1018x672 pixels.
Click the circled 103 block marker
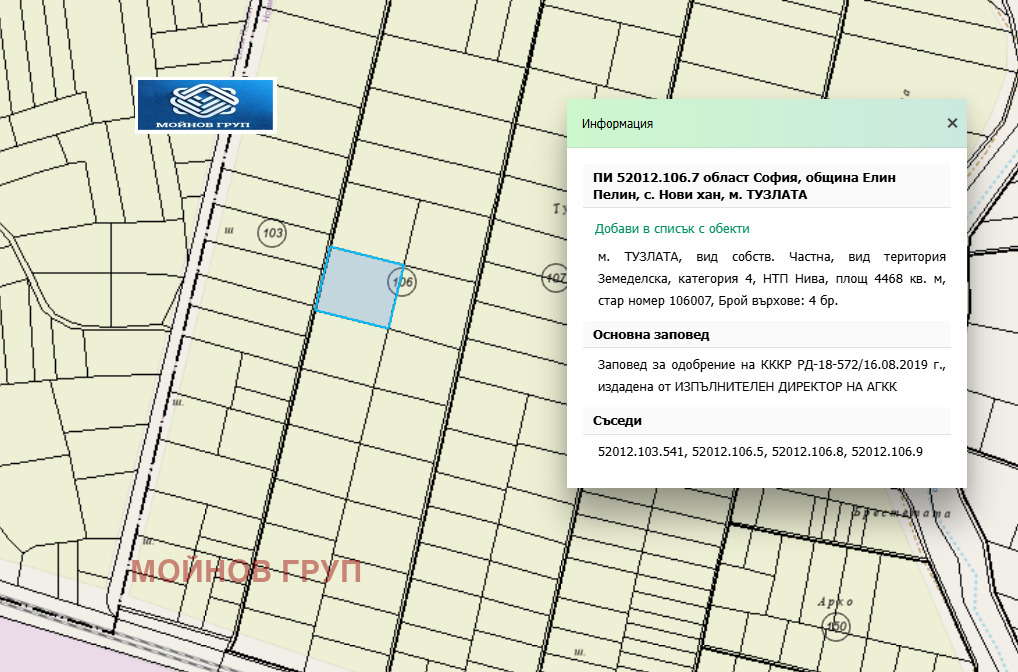(x=271, y=233)
